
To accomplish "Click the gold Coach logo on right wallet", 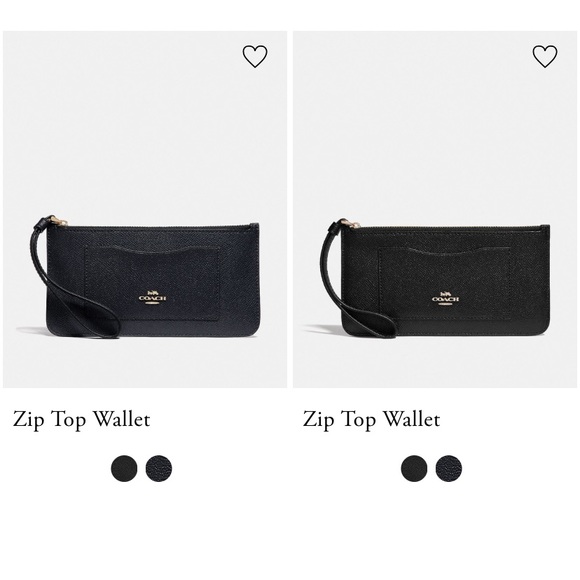I will click(x=446, y=298).
